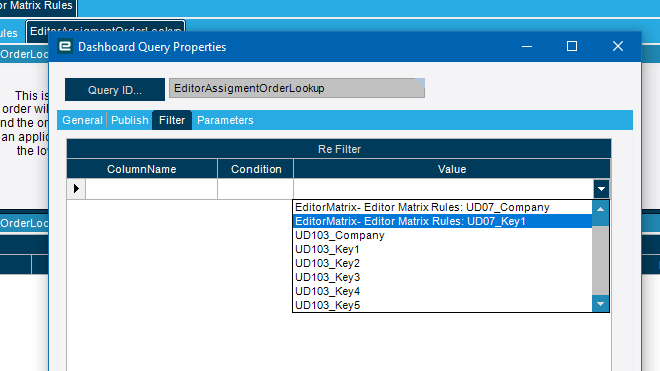Click the Condition column header
This screenshot has height=371, width=660.
(256, 169)
